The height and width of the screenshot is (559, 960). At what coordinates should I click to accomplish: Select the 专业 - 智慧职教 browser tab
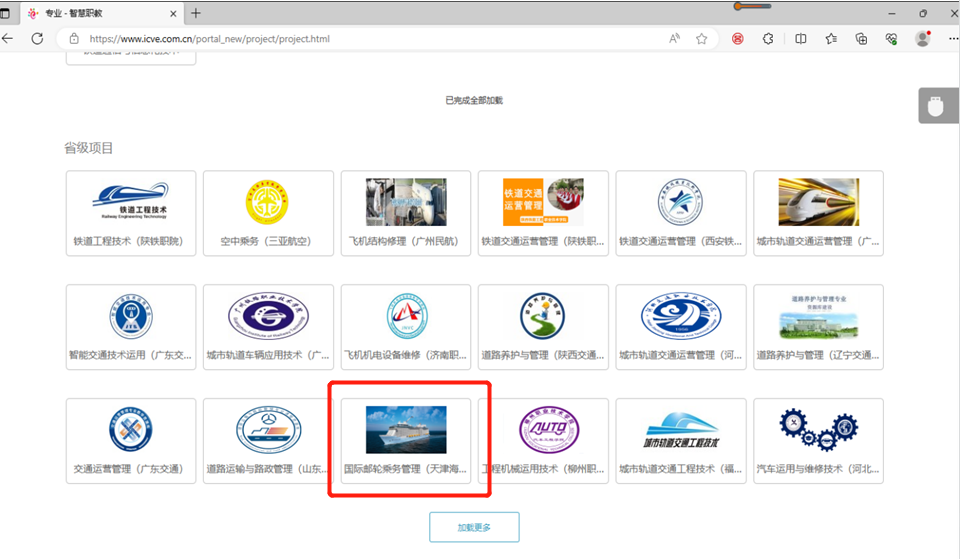click(x=101, y=13)
